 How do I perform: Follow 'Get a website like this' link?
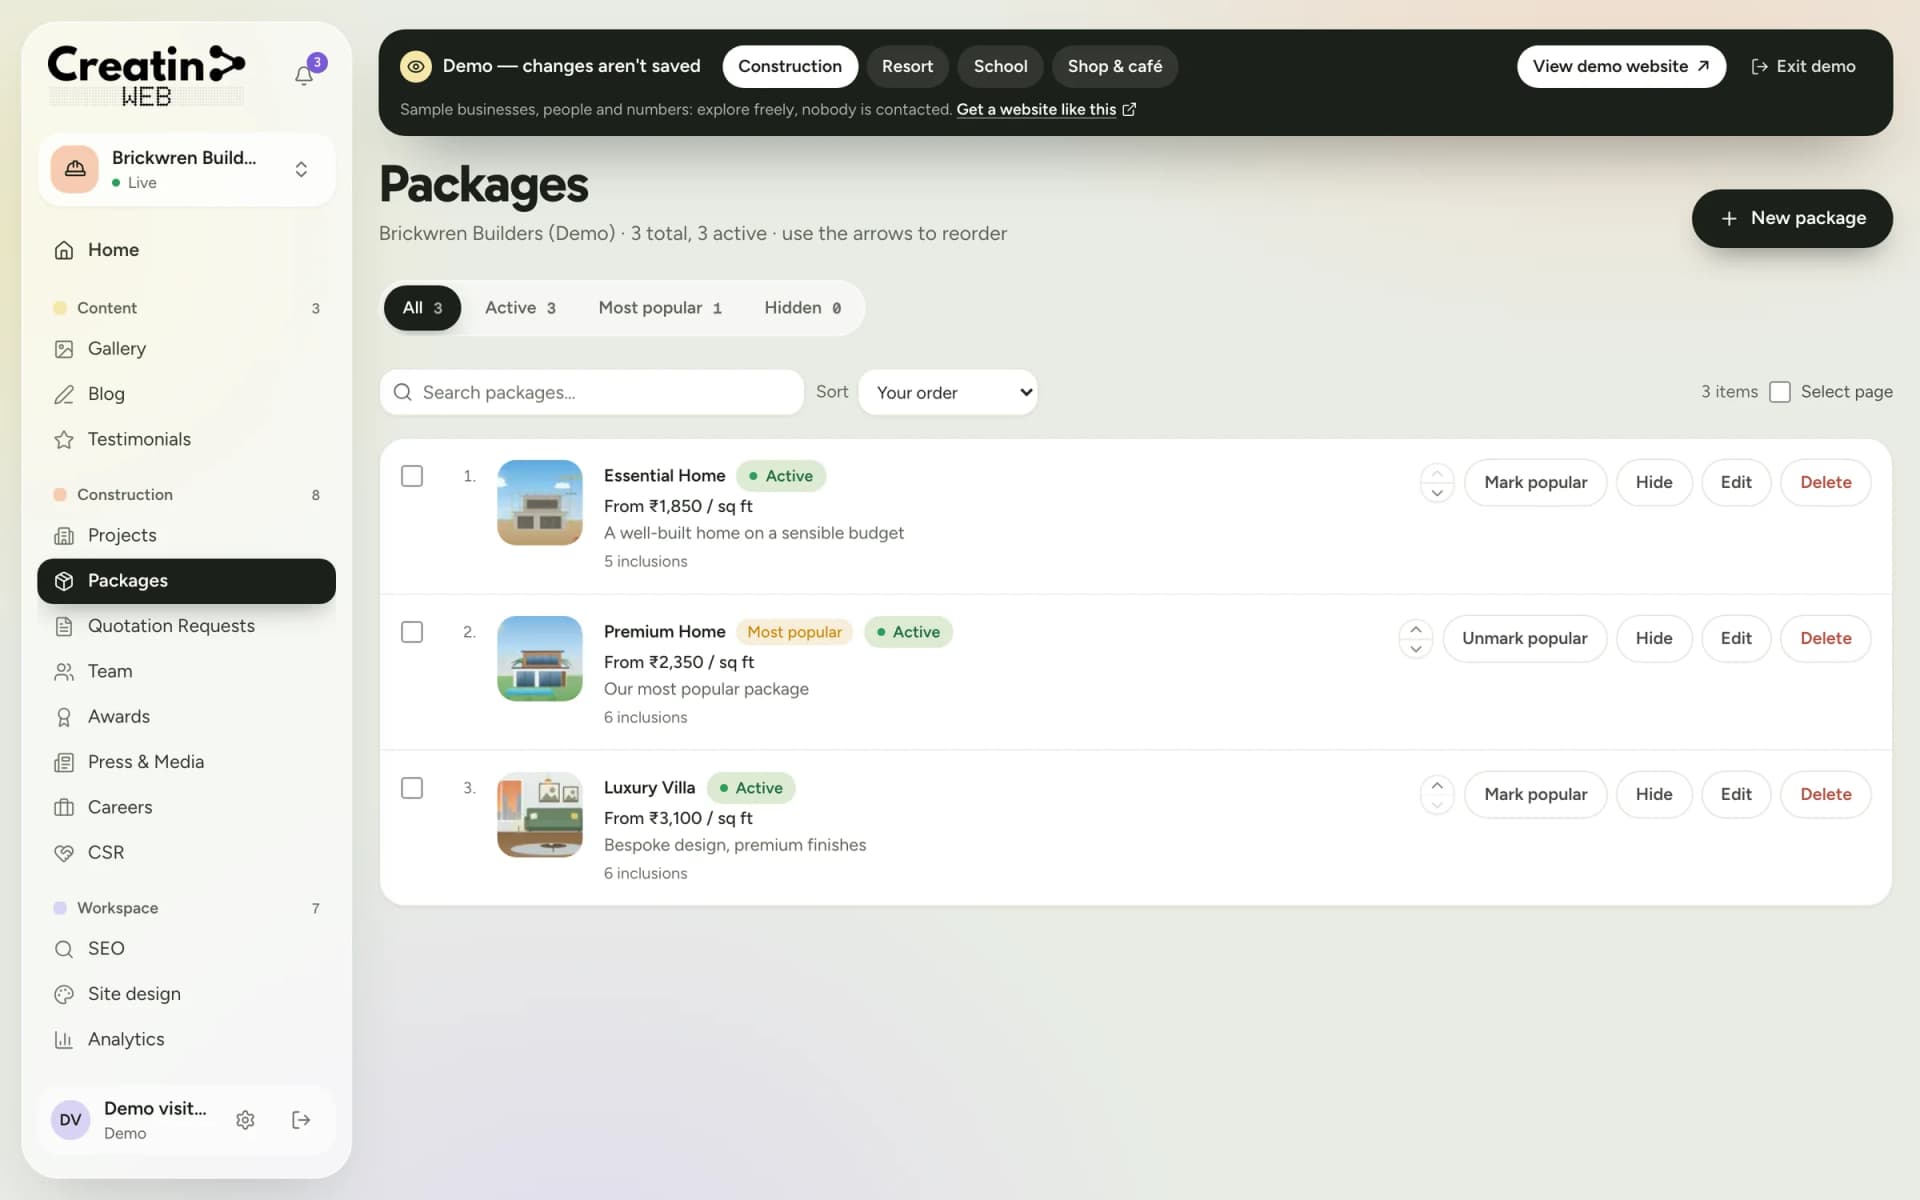click(1046, 110)
